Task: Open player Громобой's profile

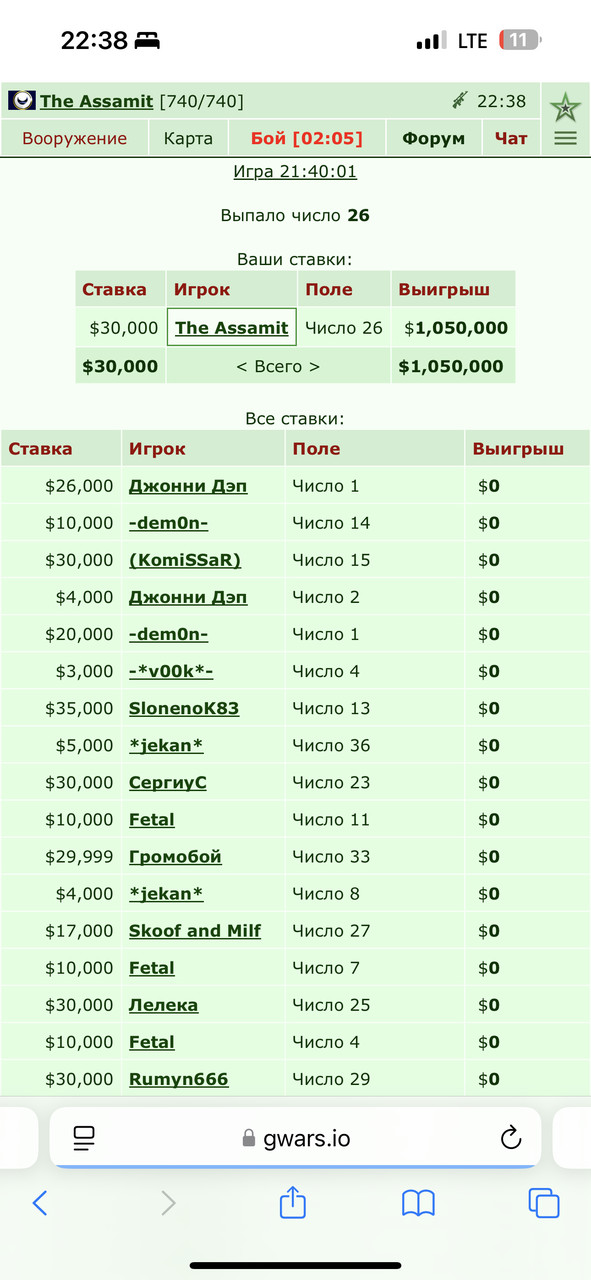Action: pos(175,856)
